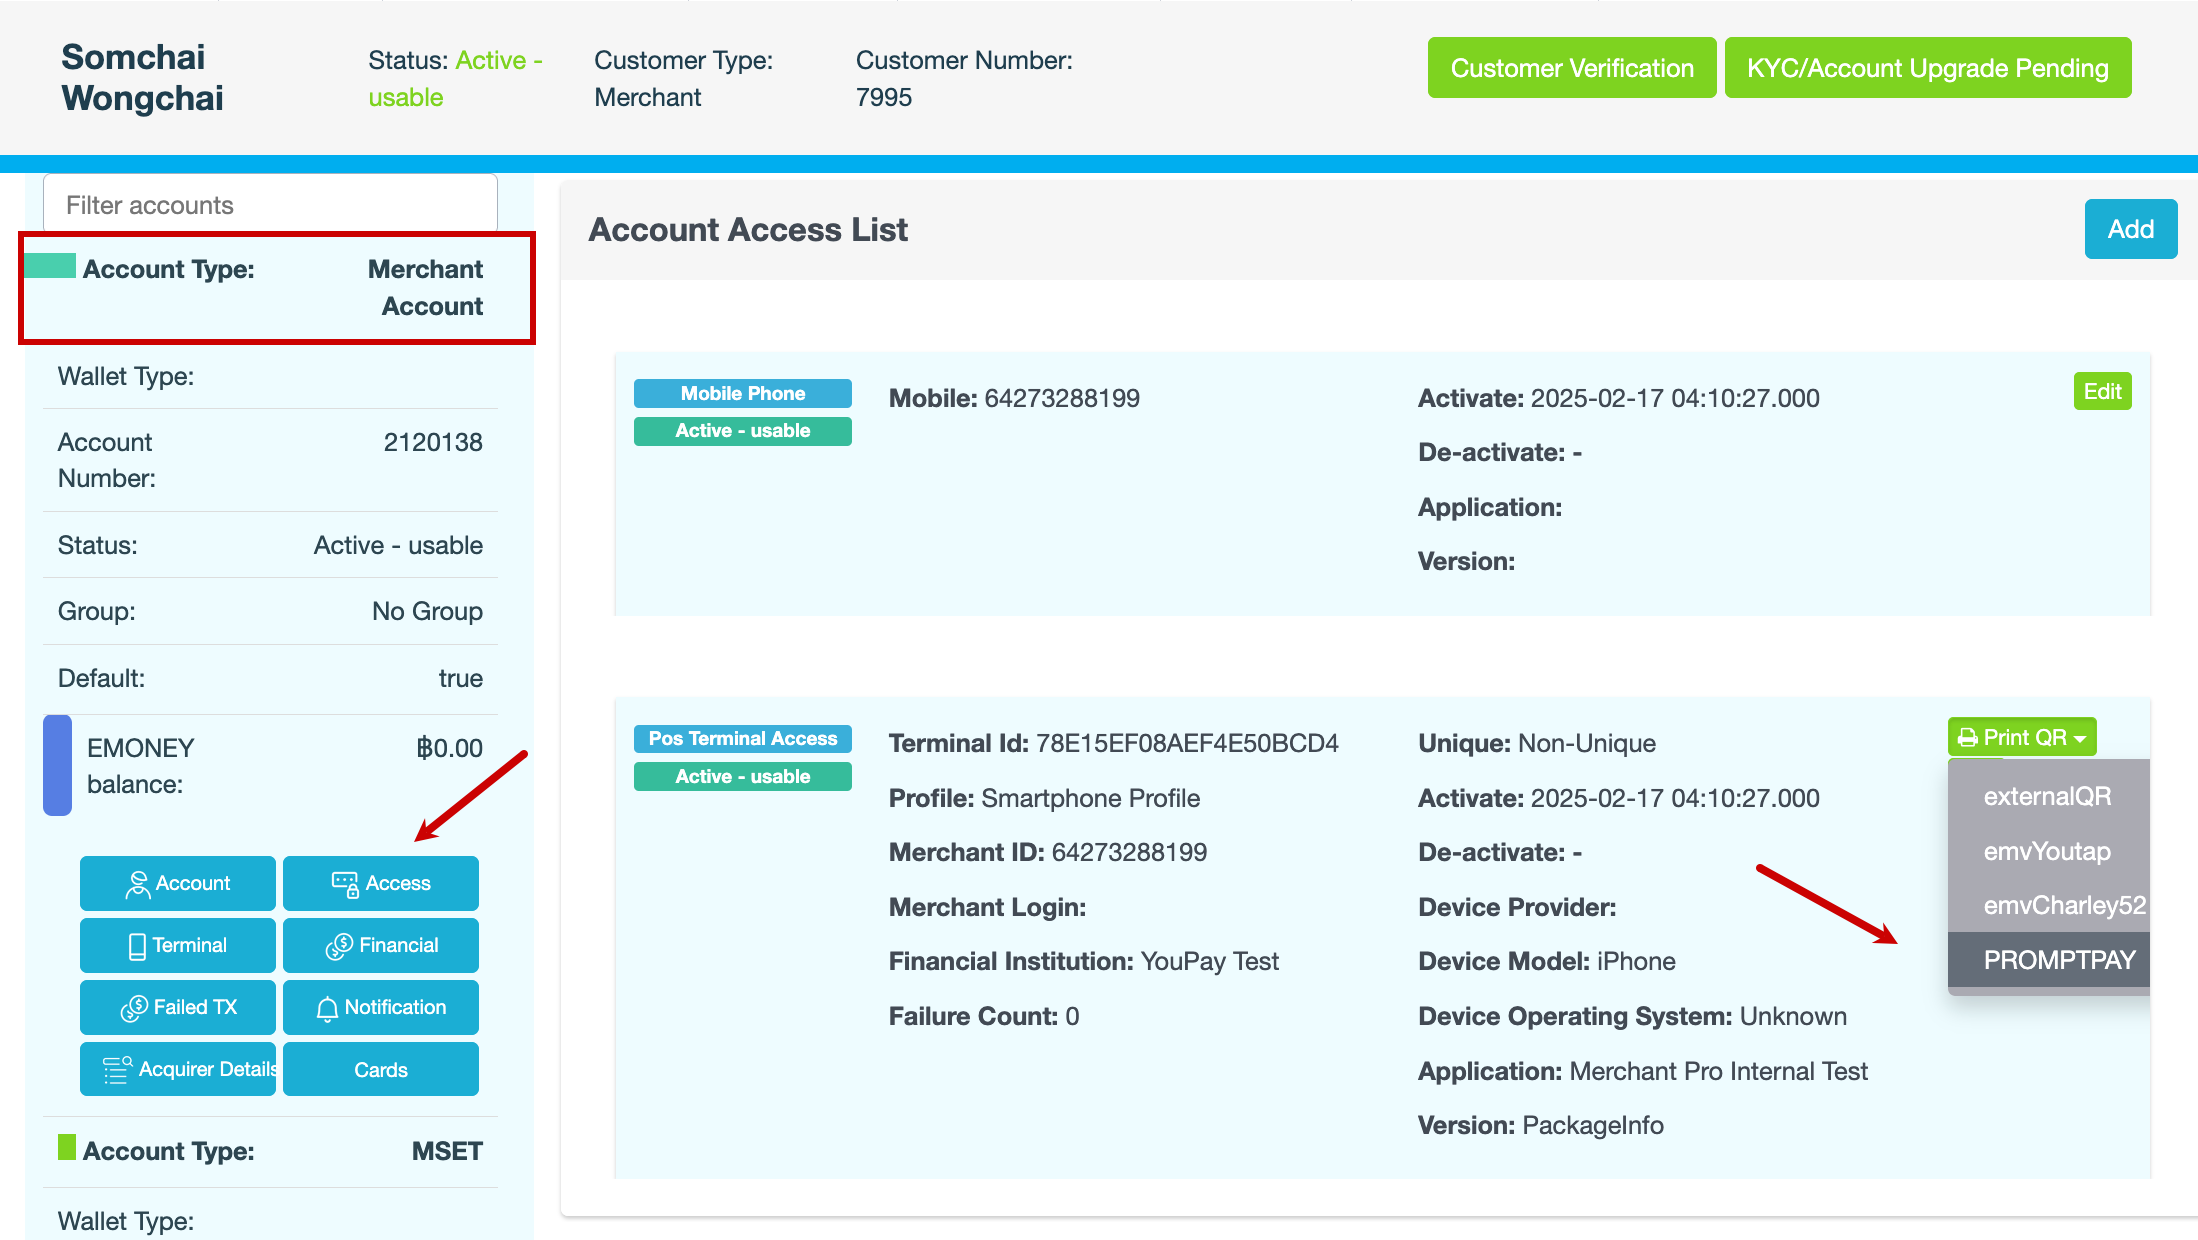Open the Cards section
Viewport: 2198px width, 1240px height.
tap(380, 1070)
